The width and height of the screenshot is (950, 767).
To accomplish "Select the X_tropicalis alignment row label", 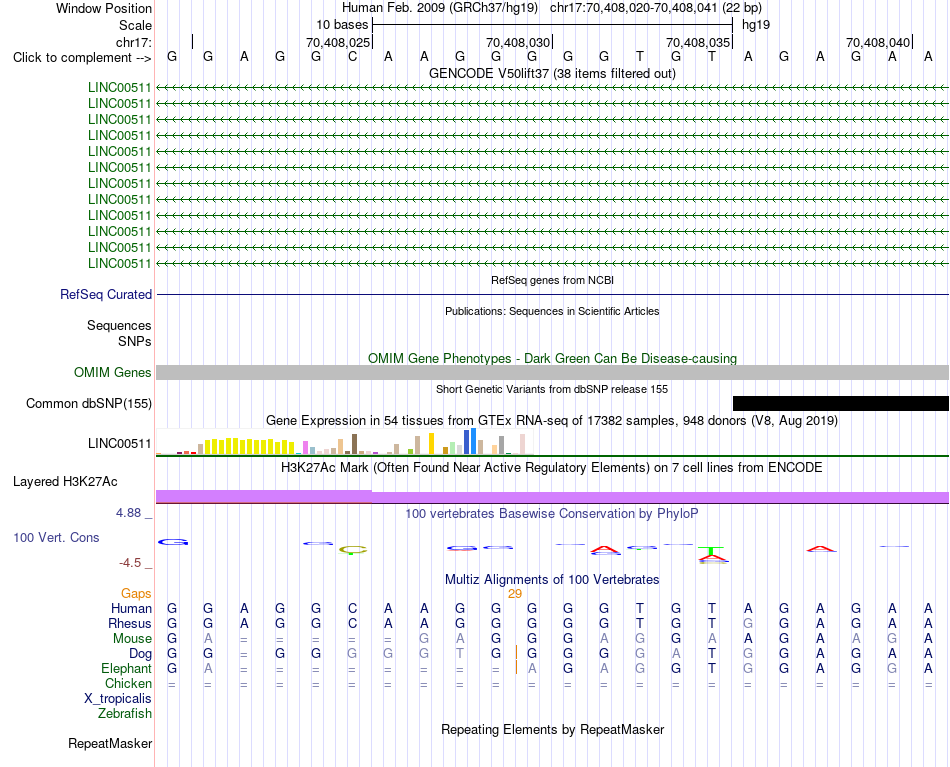I will click(x=118, y=699).
